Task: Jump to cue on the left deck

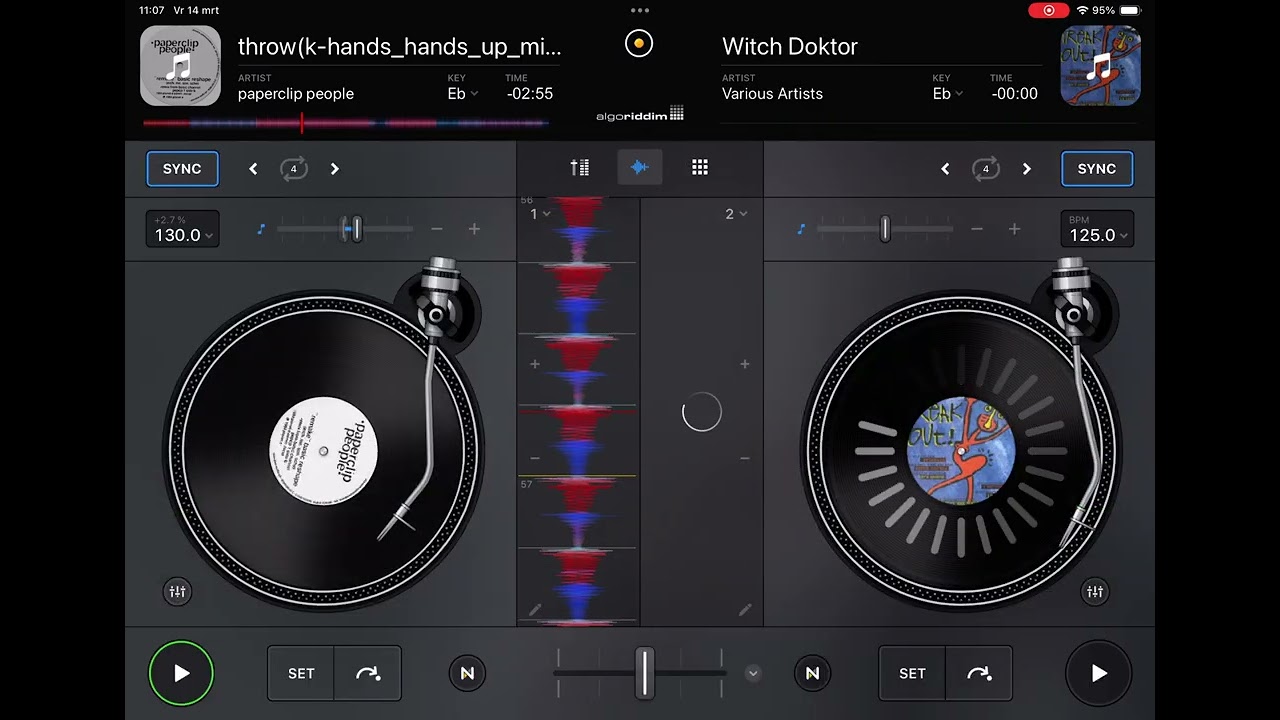Action: pos(368,674)
